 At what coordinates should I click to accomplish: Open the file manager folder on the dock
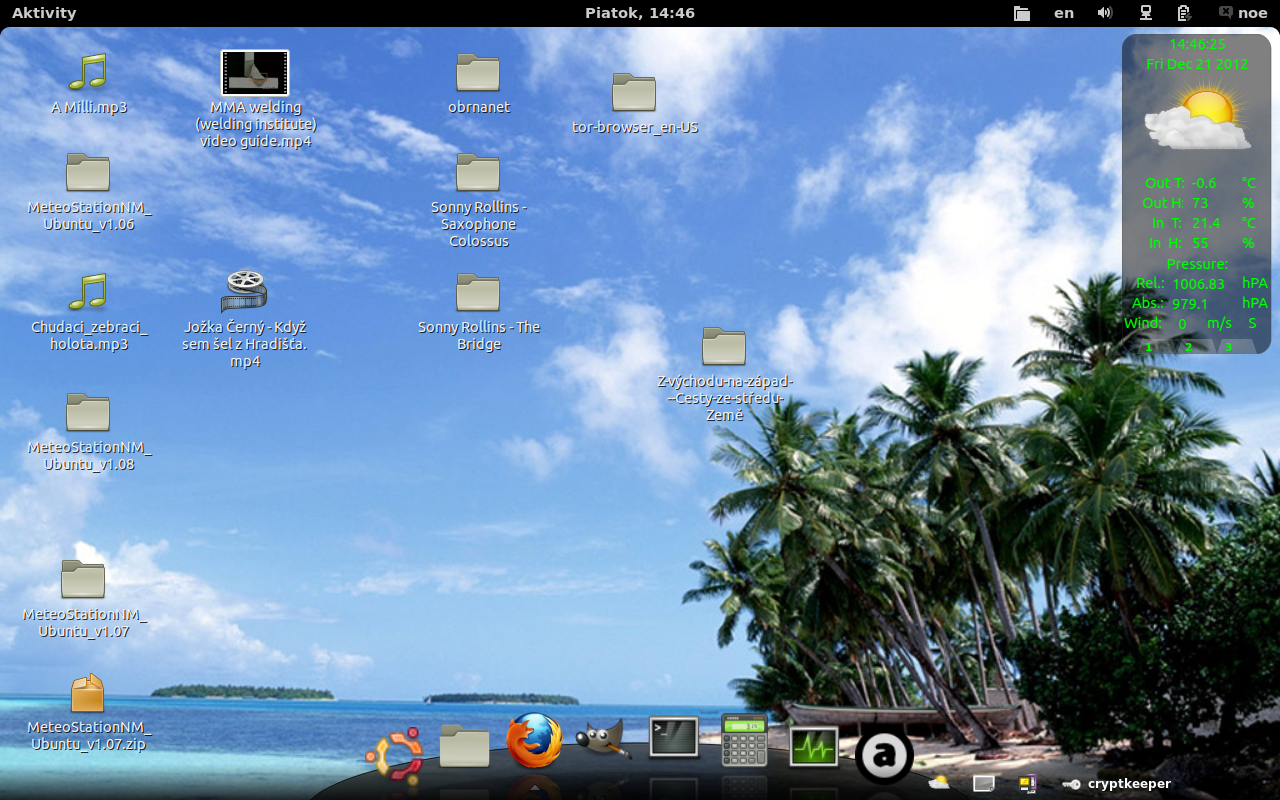[464, 744]
